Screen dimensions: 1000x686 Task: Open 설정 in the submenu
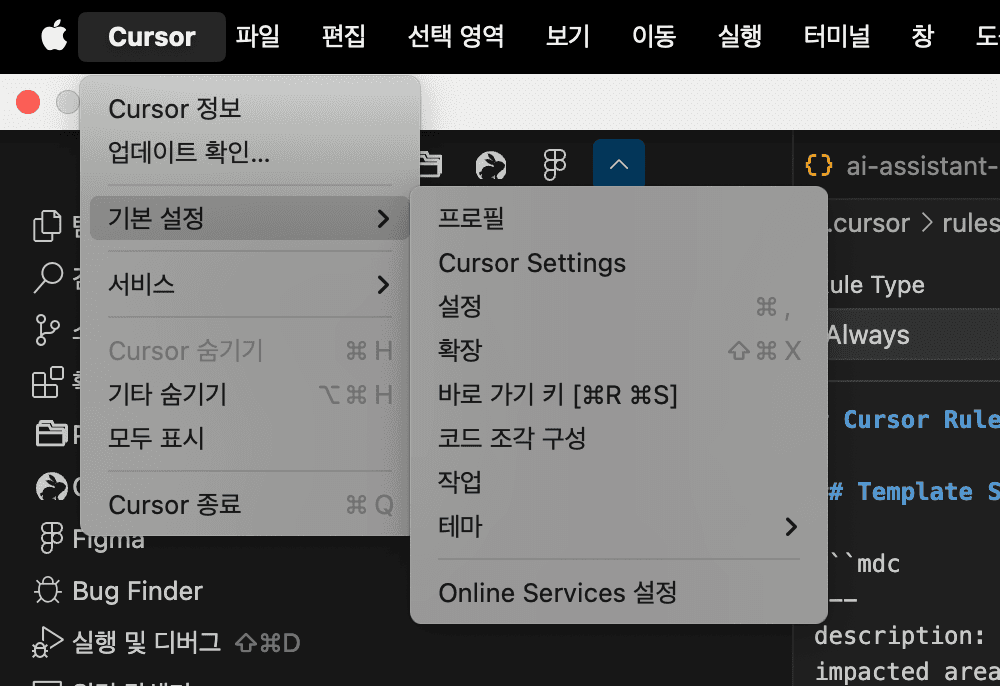pyautogui.click(x=619, y=307)
